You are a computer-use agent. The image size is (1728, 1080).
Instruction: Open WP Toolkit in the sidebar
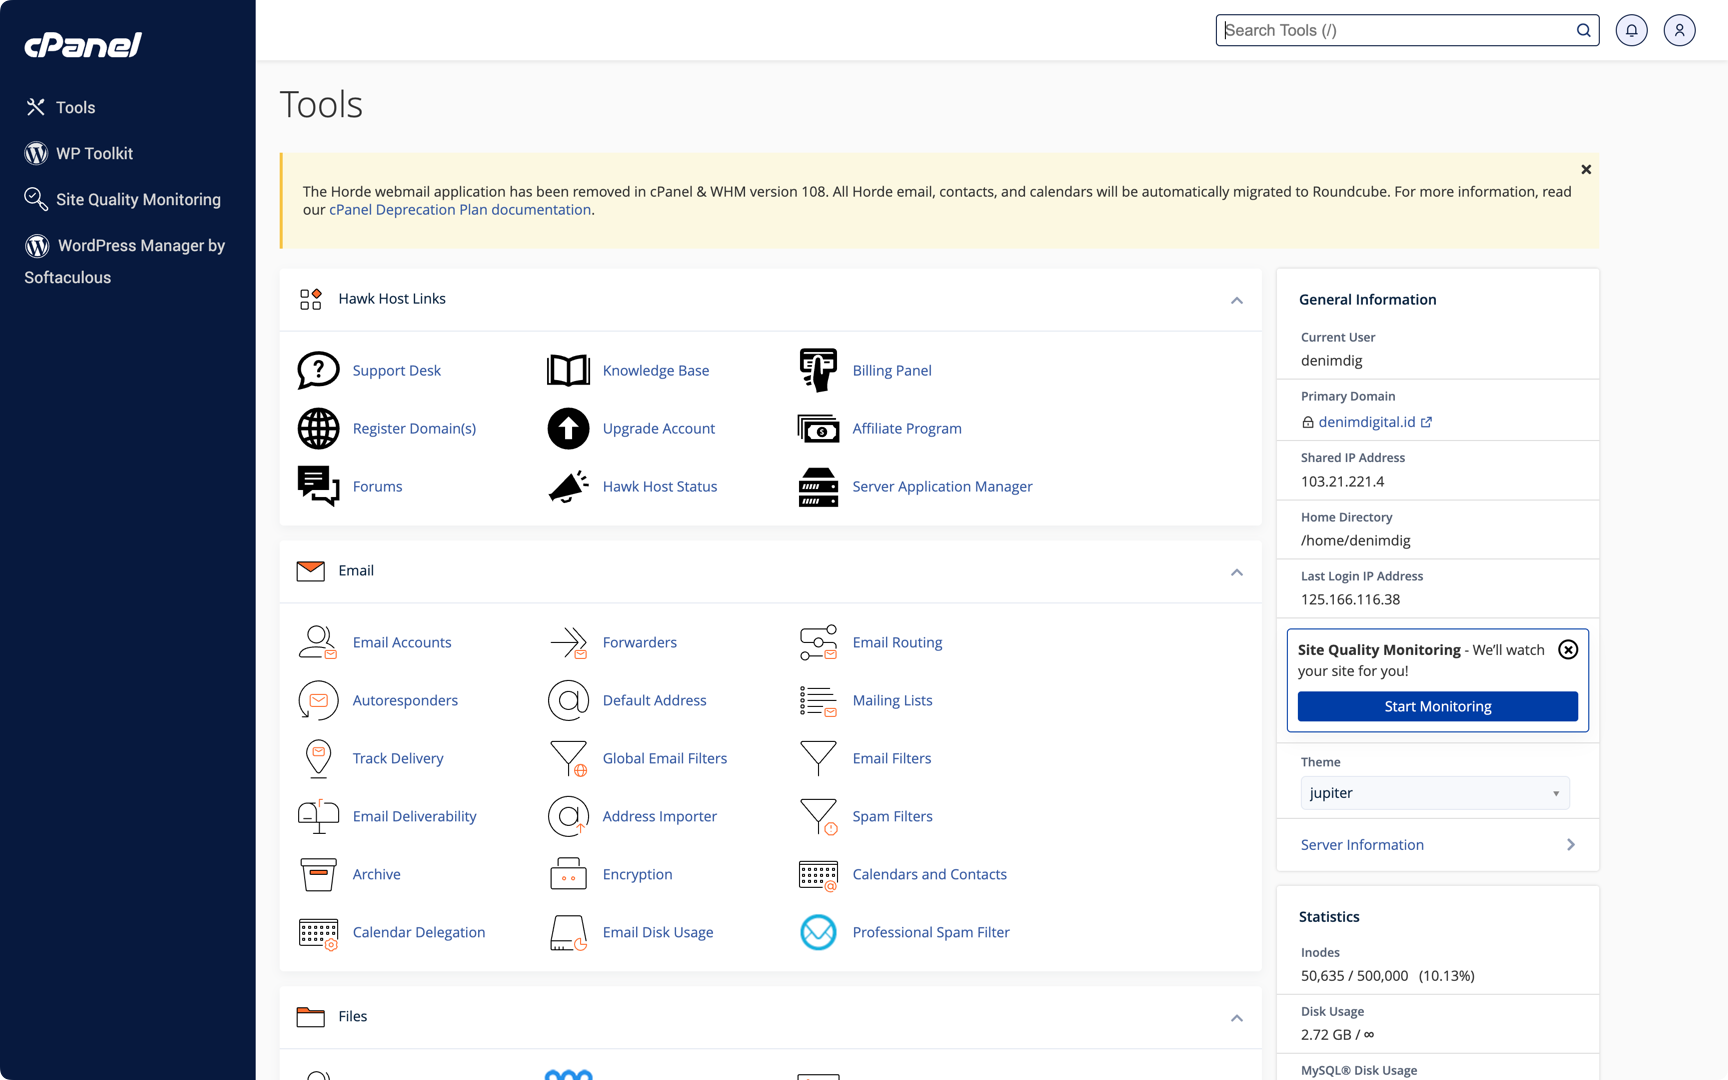pos(94,153)
